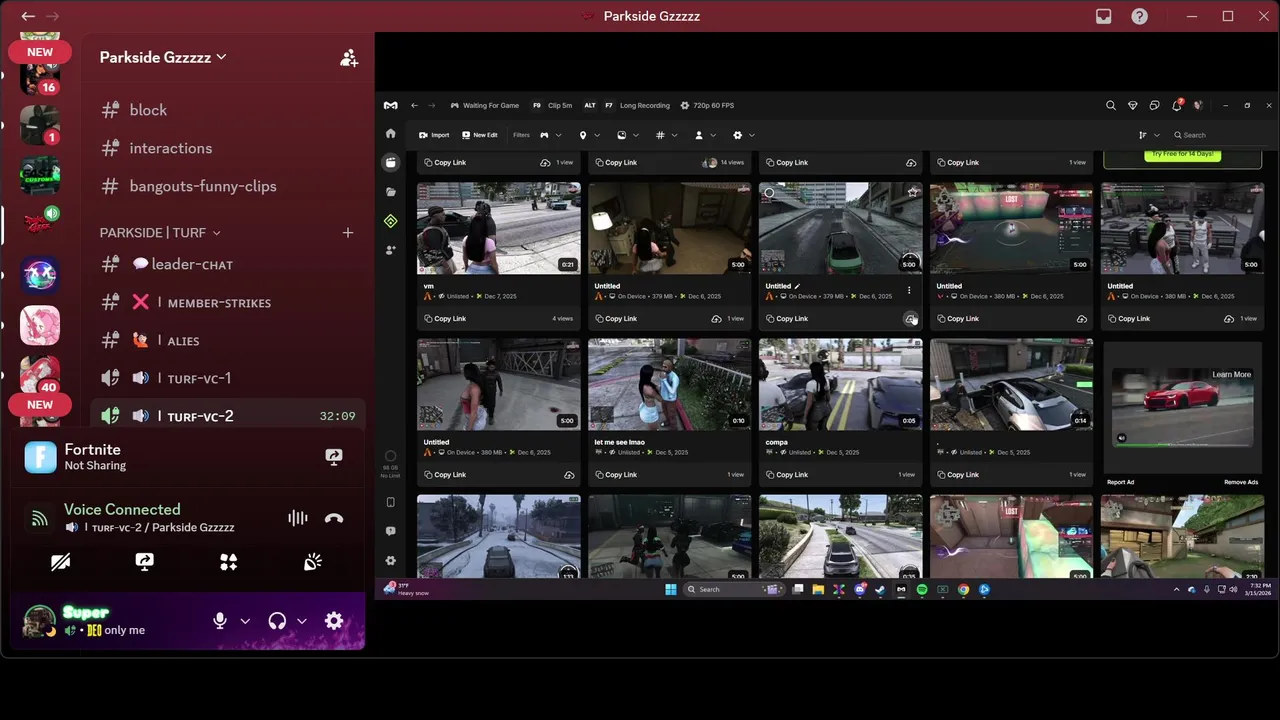Jump to lower NEW unread indicator
The width and height of the screenshot is (1280, 720).
click(40, 405)
